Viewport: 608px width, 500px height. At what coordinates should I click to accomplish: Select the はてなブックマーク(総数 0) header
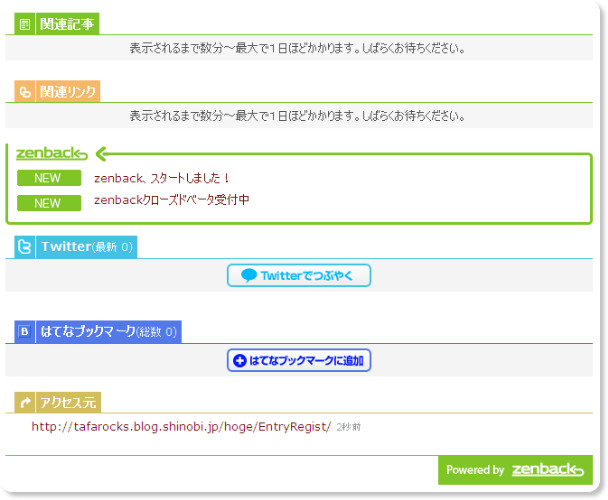[x=98, y=332]
